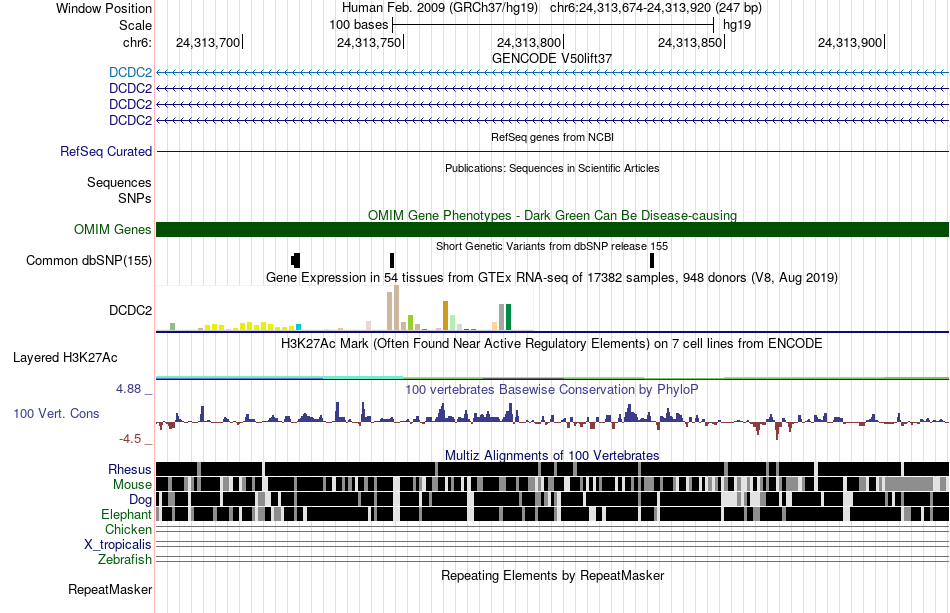Open the H3K27Ac Mark track title
This screenshot has height=613, width=950.
552,343
